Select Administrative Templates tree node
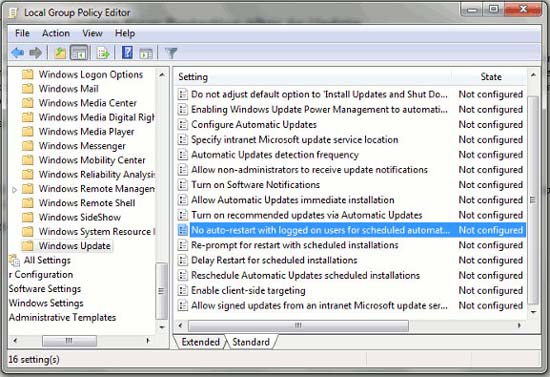 pyautogui.click(x=62, y=317)
